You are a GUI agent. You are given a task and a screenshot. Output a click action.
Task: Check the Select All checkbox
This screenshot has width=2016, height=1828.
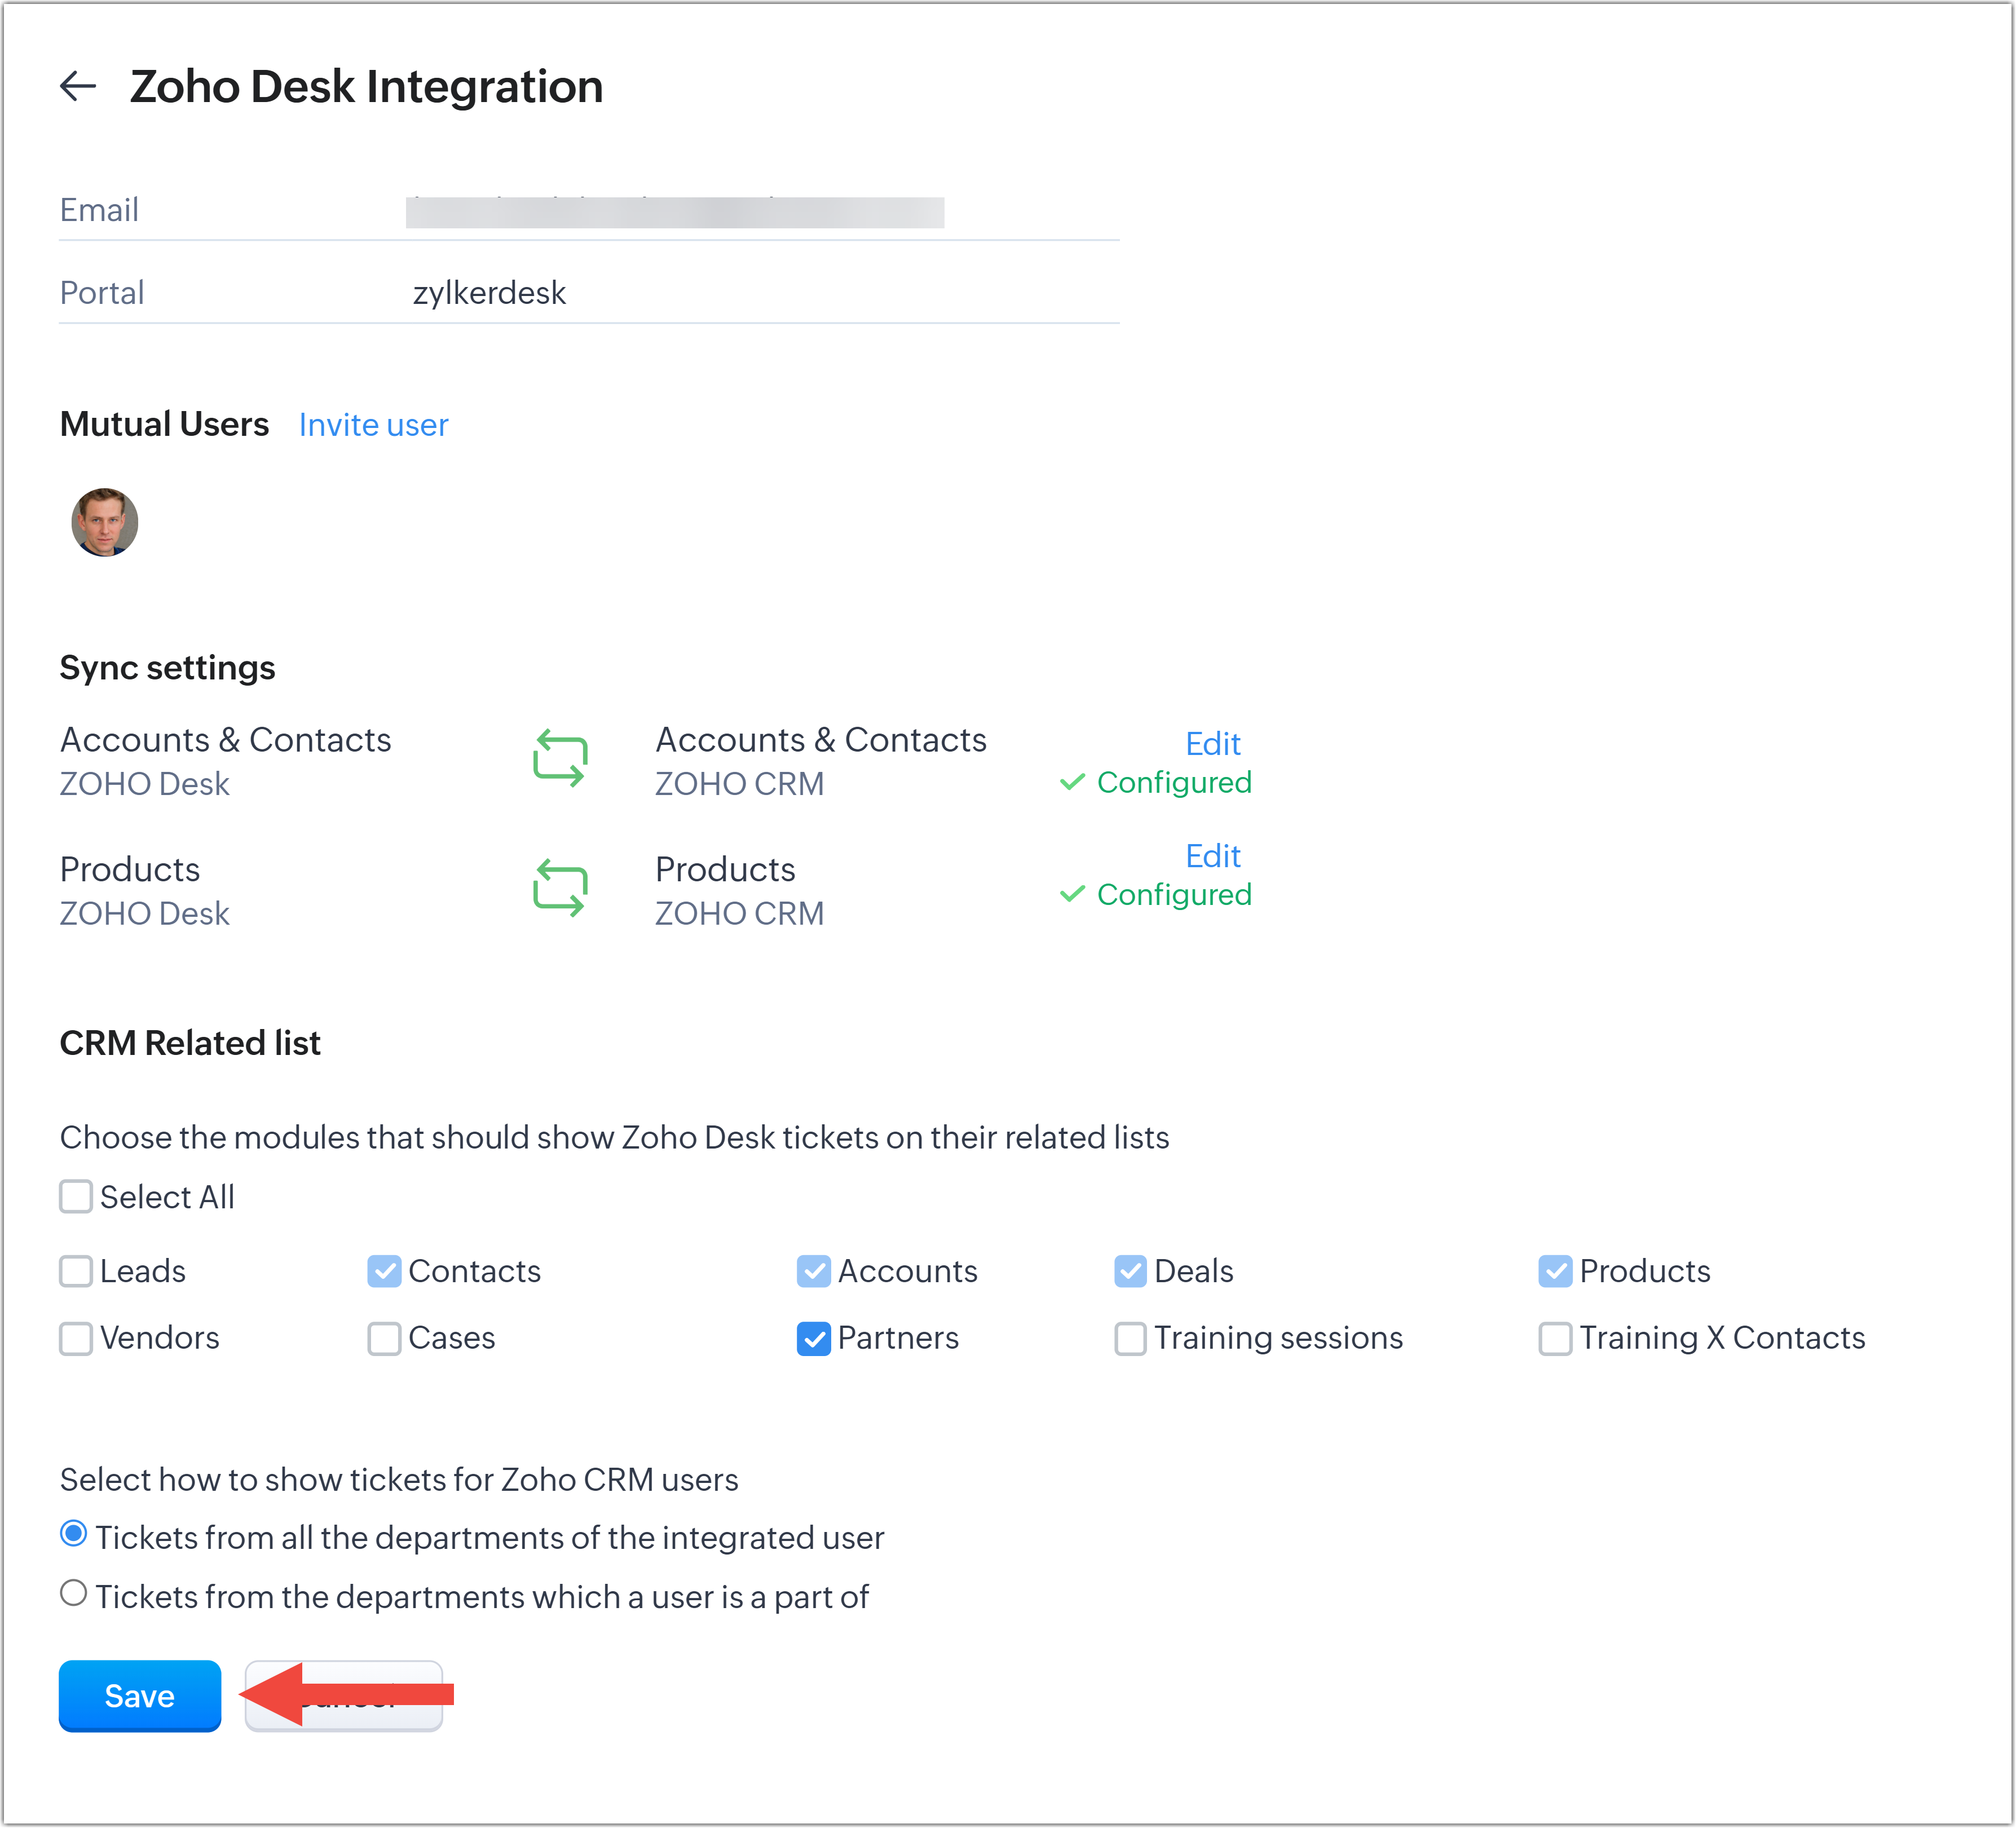click(x=76, y=1197)
